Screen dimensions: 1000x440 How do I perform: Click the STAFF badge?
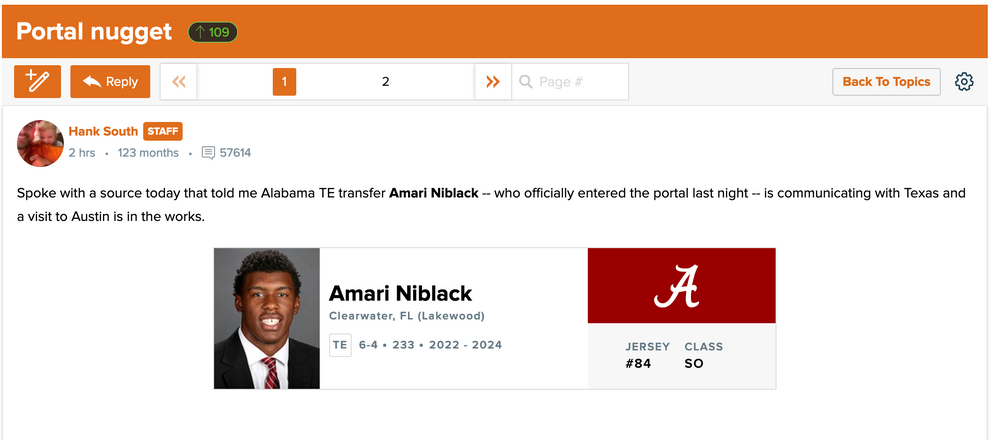[163, 131]
